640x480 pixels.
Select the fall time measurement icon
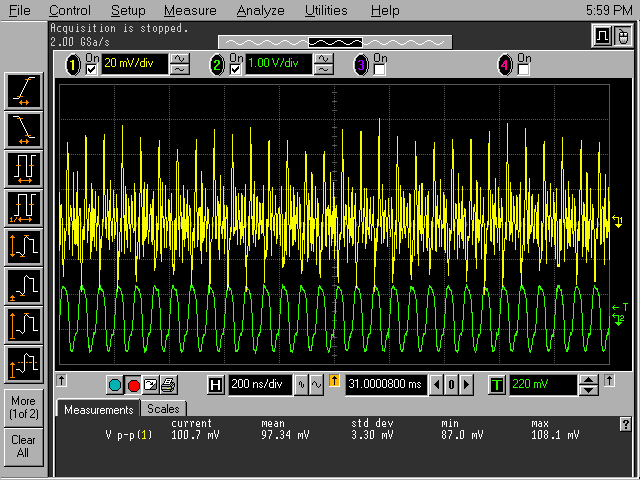(x=23, y=128)
